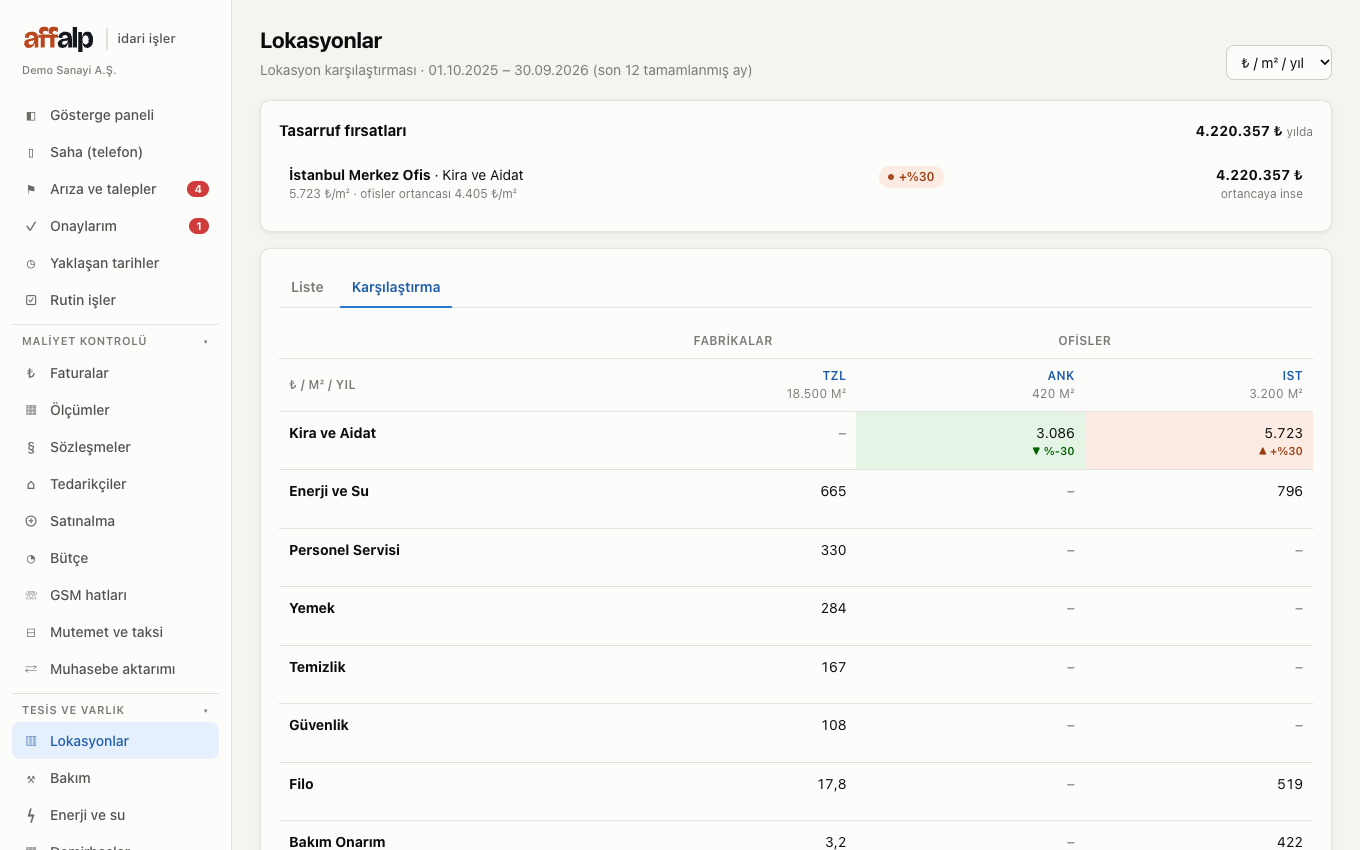Click the +%30 badge in savings card
Viewport: 1360px width, 850px height.
[x=911, y=177]
